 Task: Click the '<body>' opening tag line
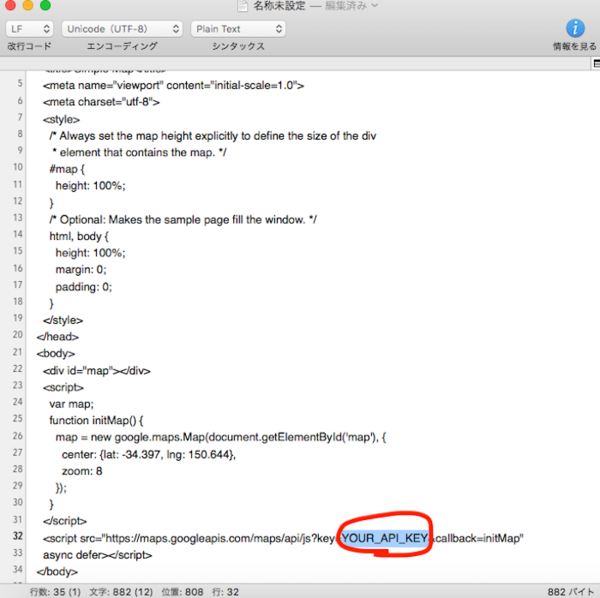click(x=55, y=354)
